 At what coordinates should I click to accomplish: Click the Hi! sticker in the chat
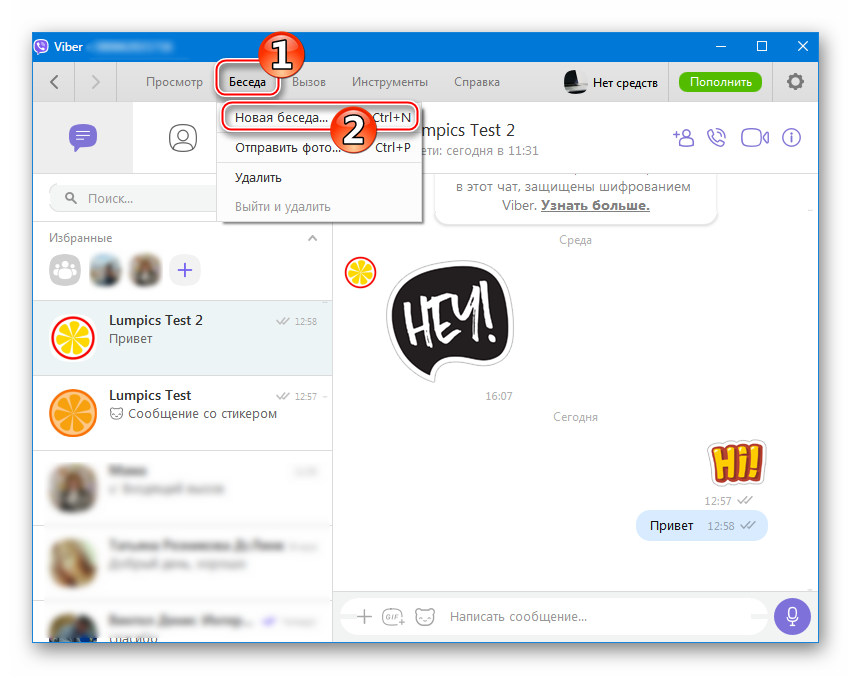[x=737, y=463]
